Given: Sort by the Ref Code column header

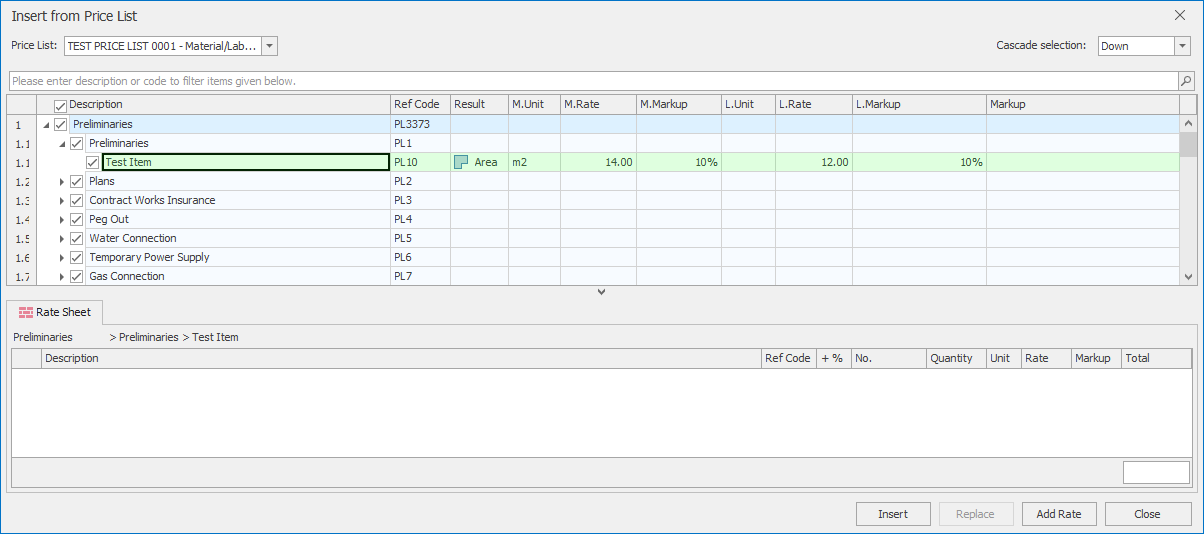Looking at the screenshot, I should (416, 104).
